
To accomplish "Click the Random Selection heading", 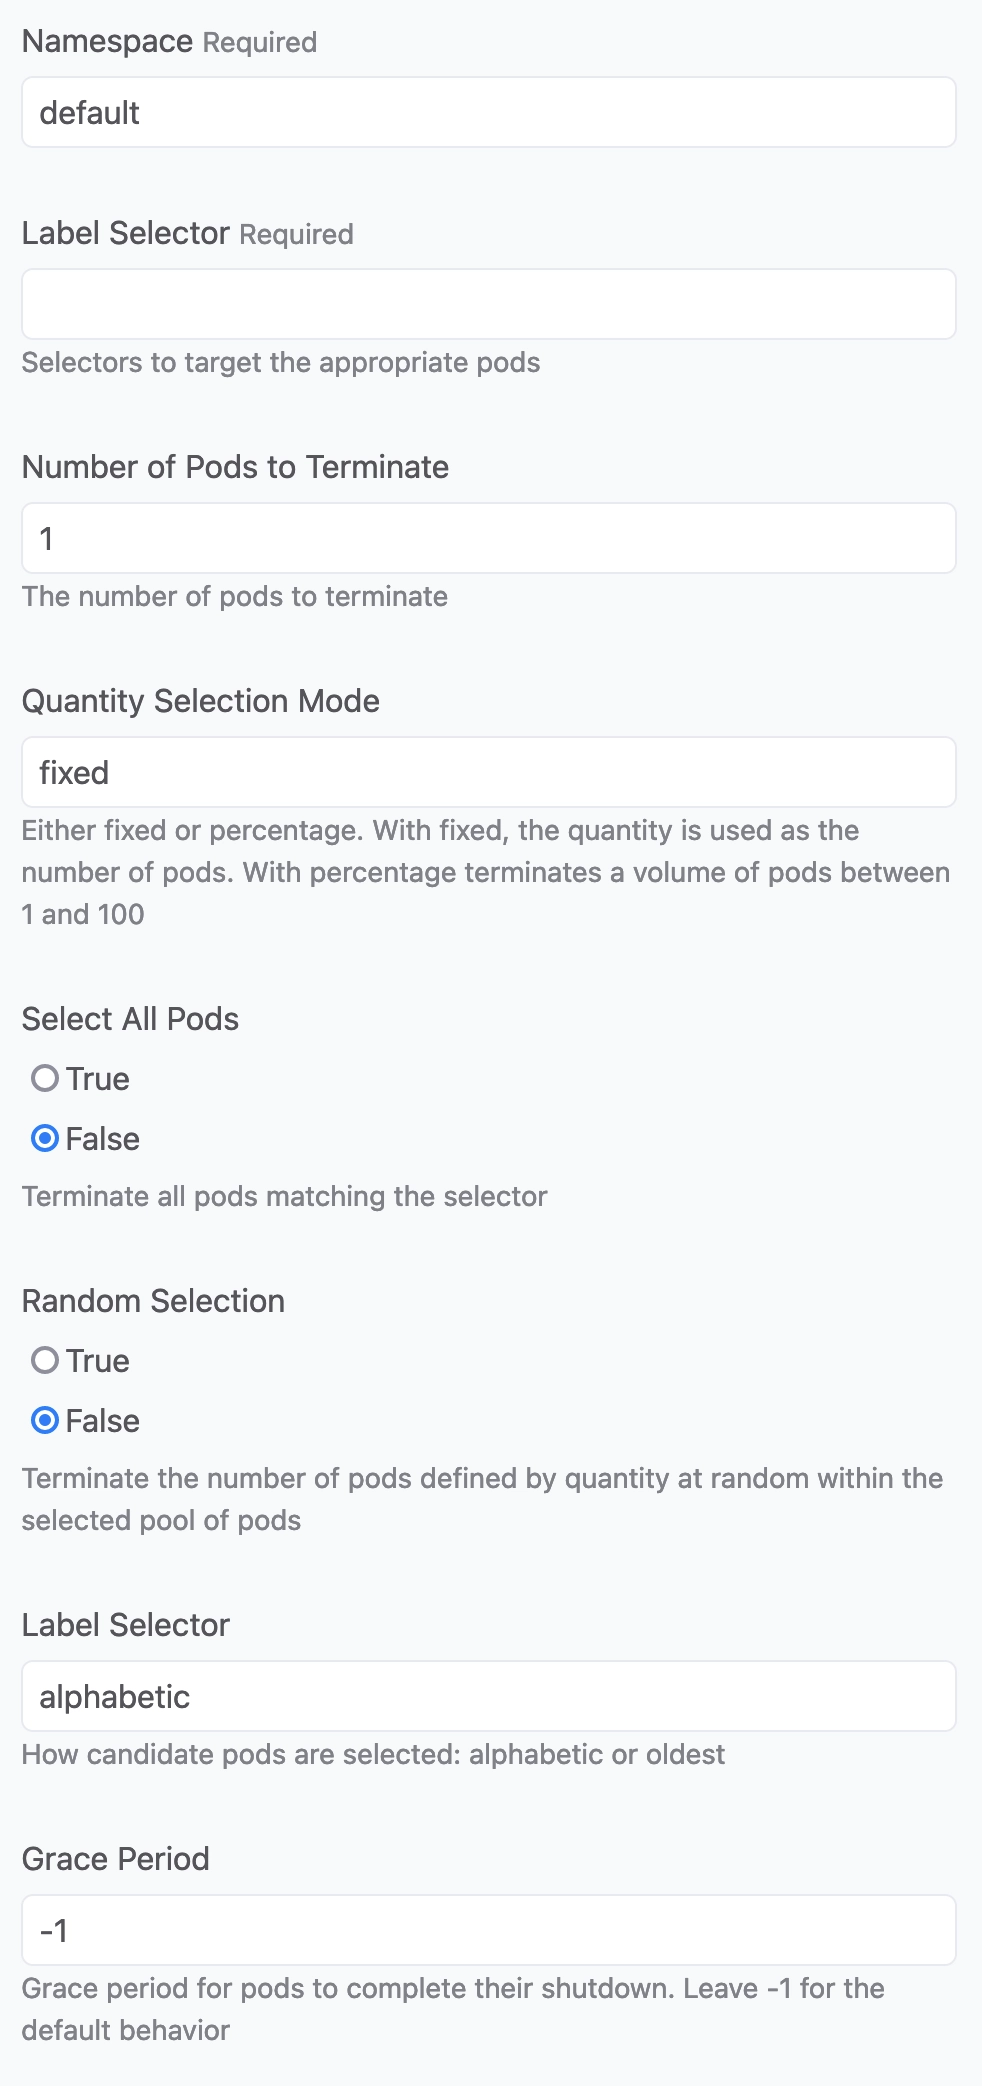I will pos(153,1301).
